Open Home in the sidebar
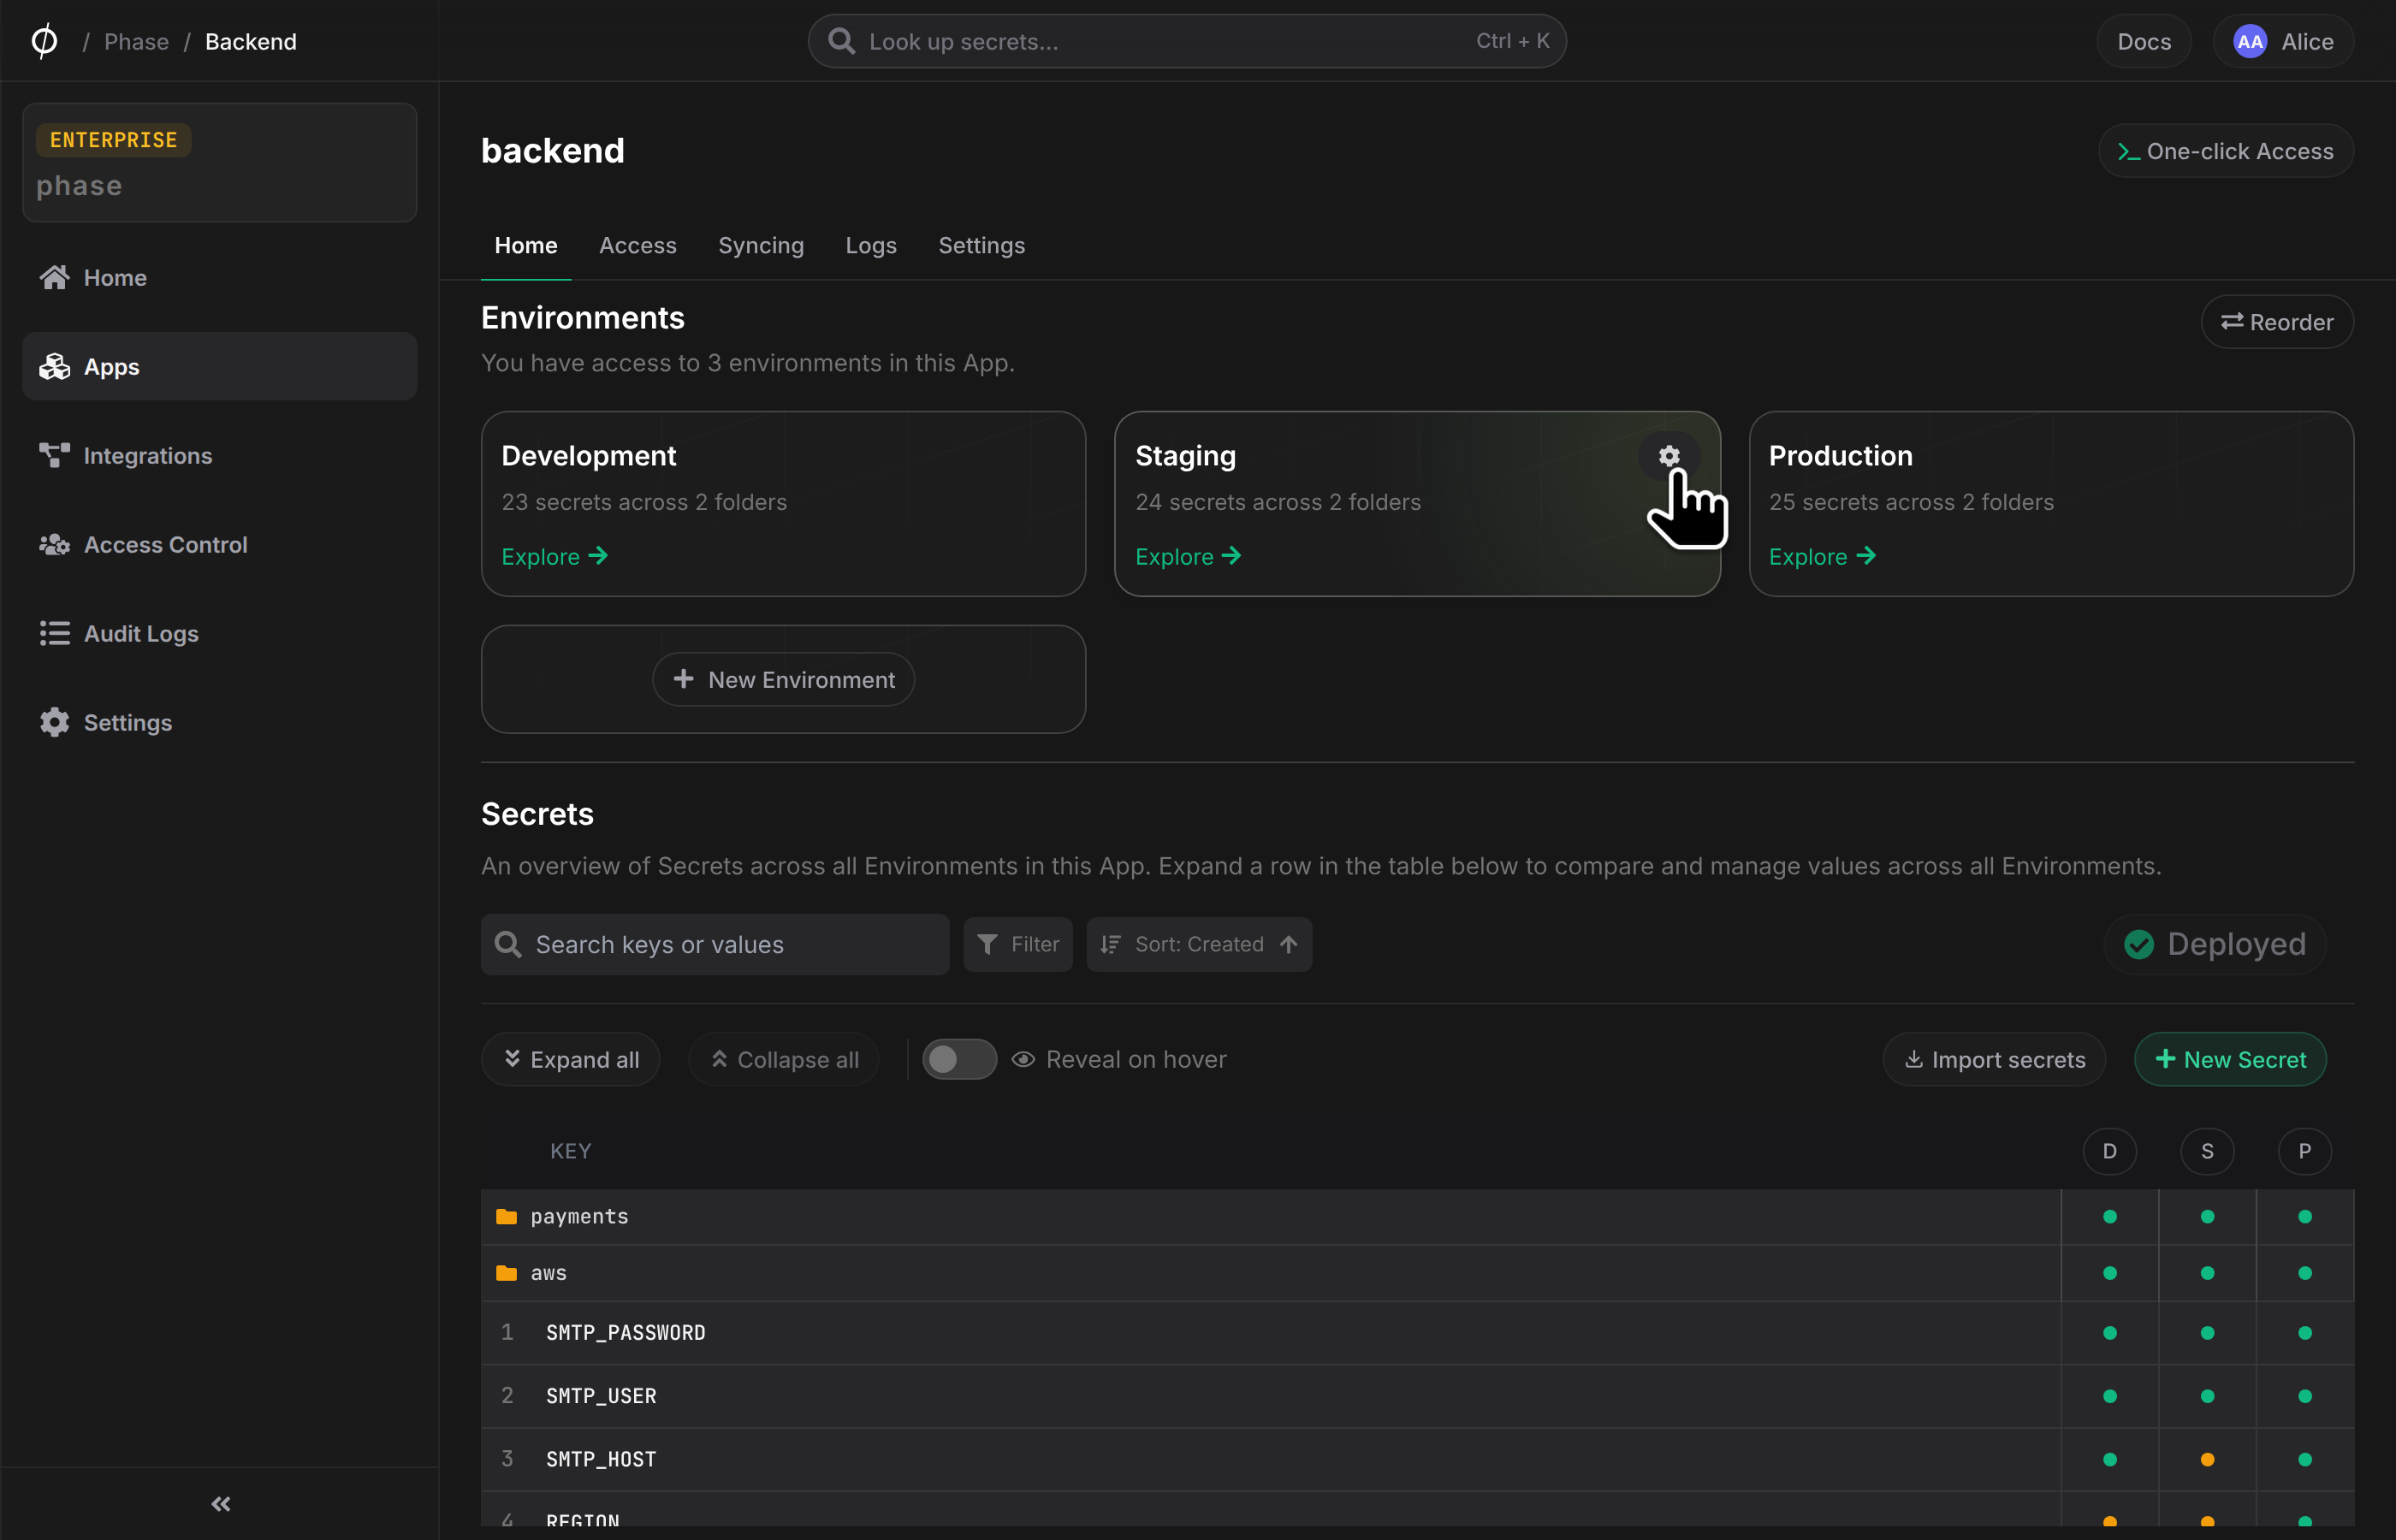The height and width of the screenshot is (1540, 2396). tap(219, 278)
